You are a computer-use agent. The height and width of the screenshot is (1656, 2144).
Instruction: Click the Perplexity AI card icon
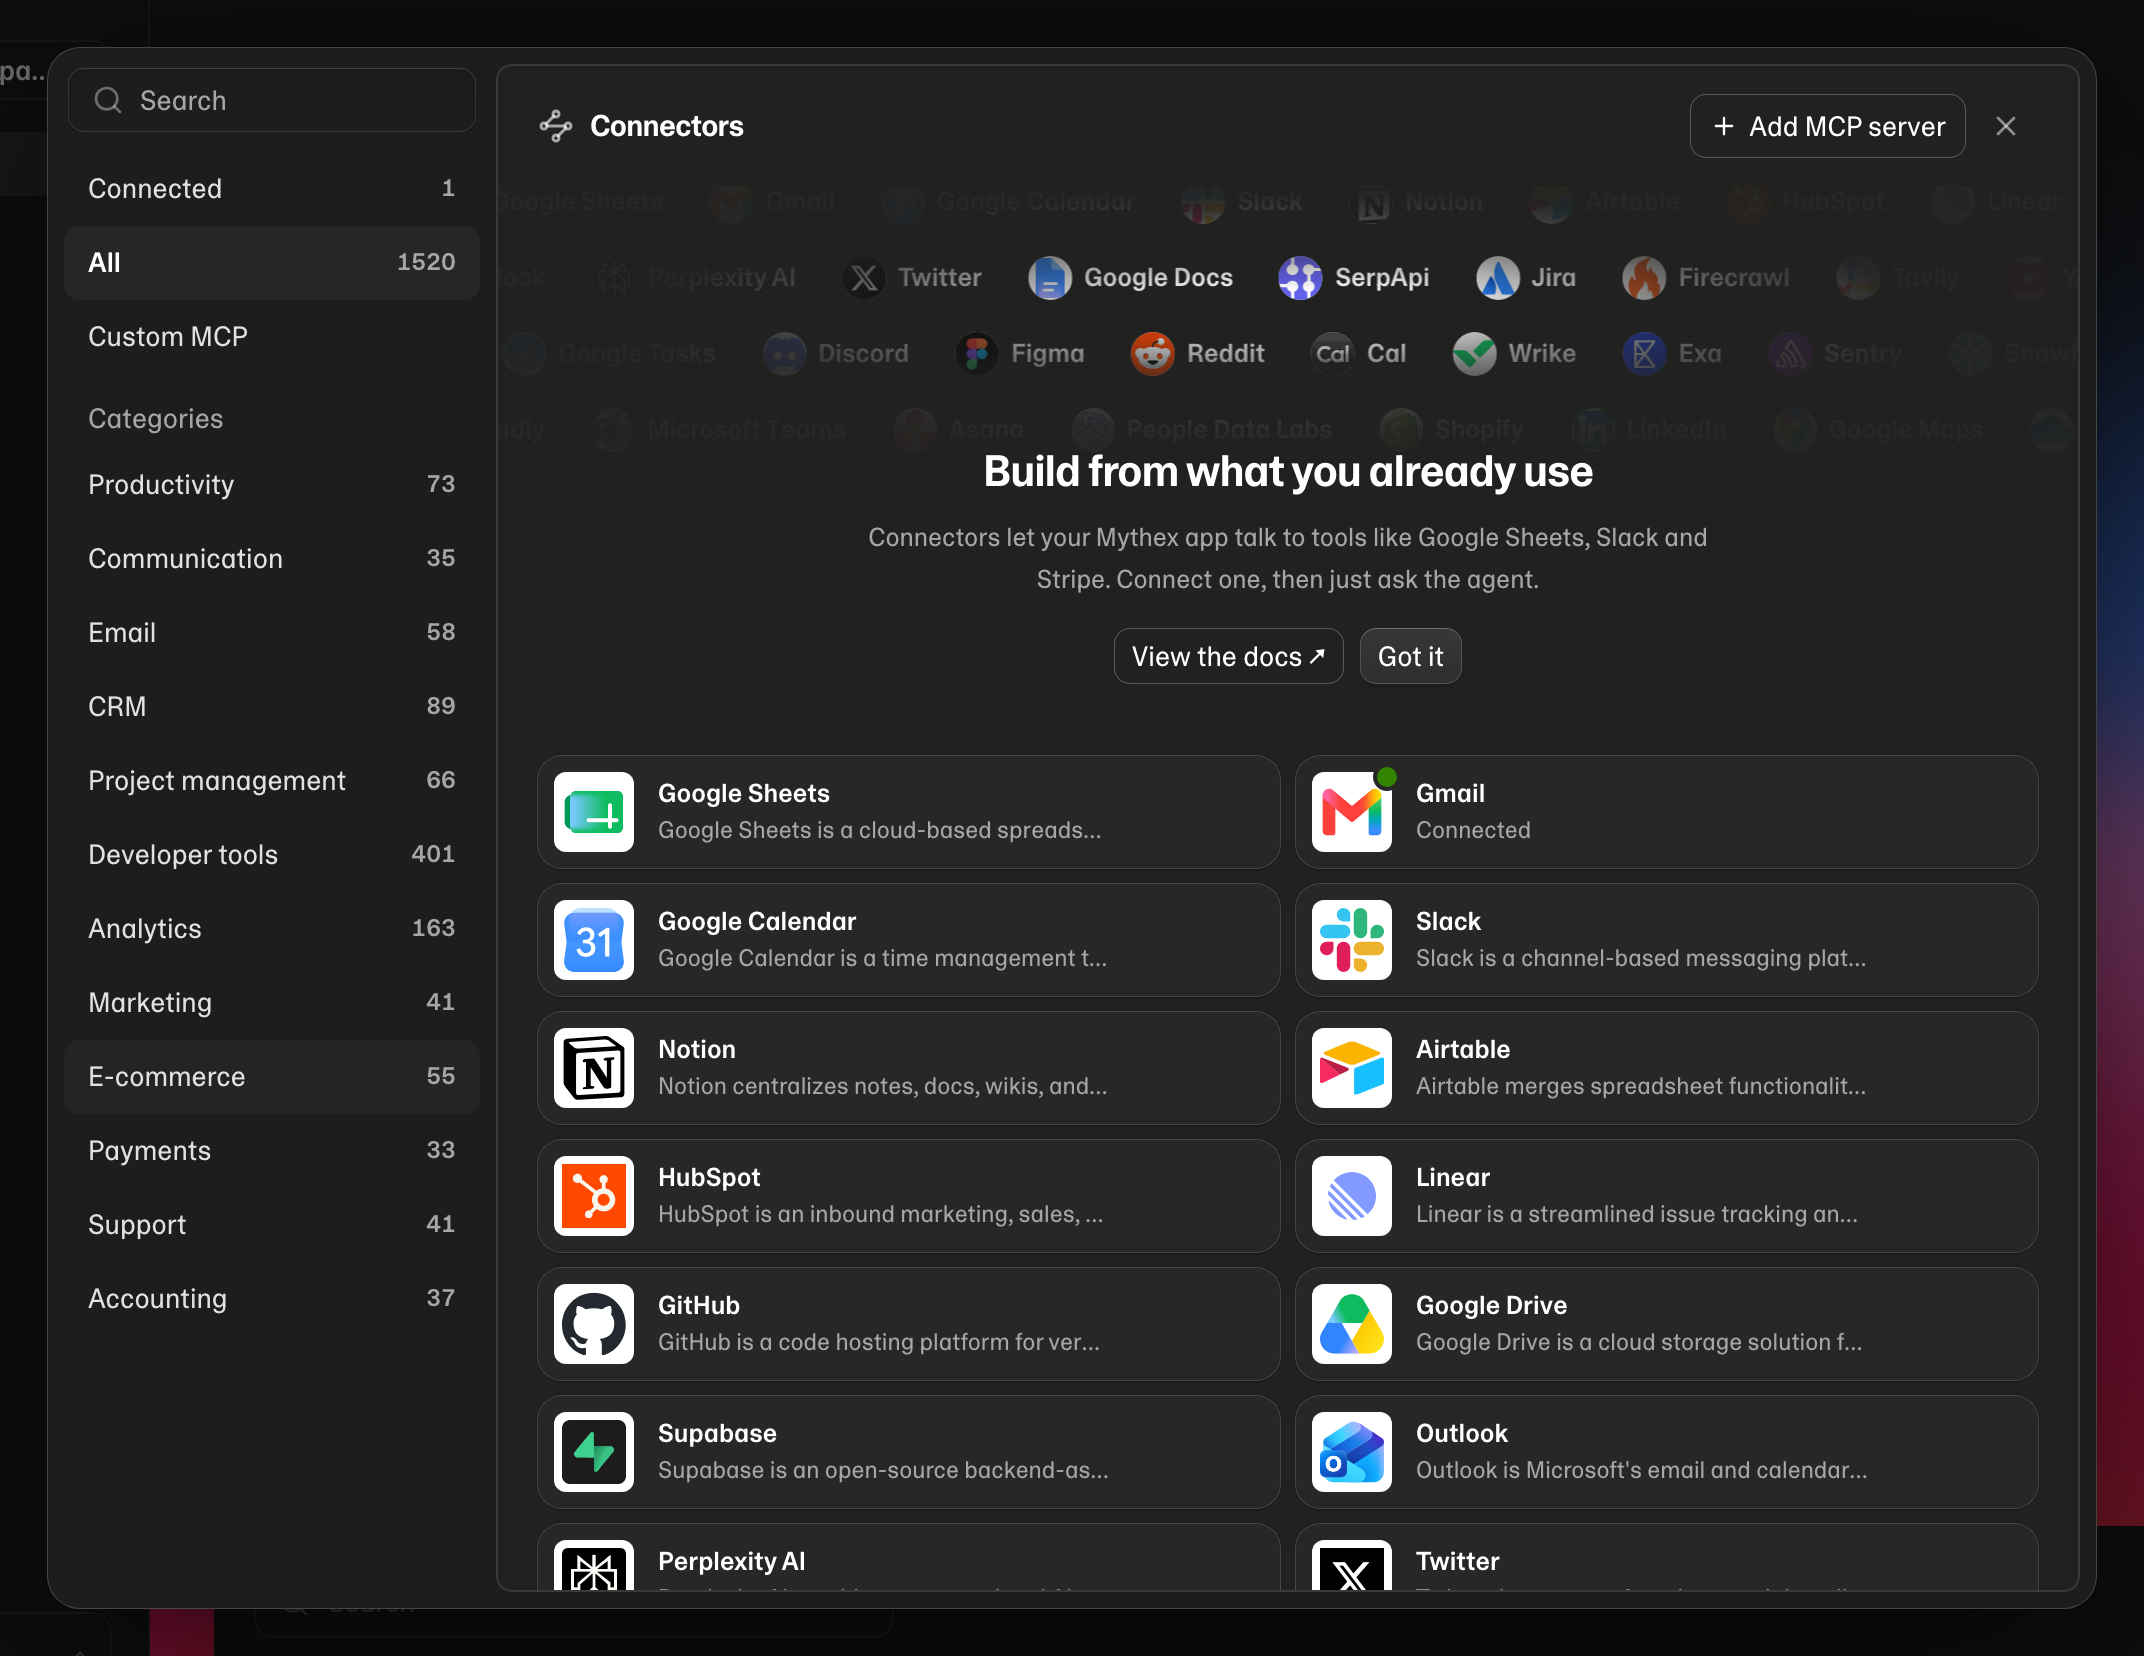[x=594, y=1565]
